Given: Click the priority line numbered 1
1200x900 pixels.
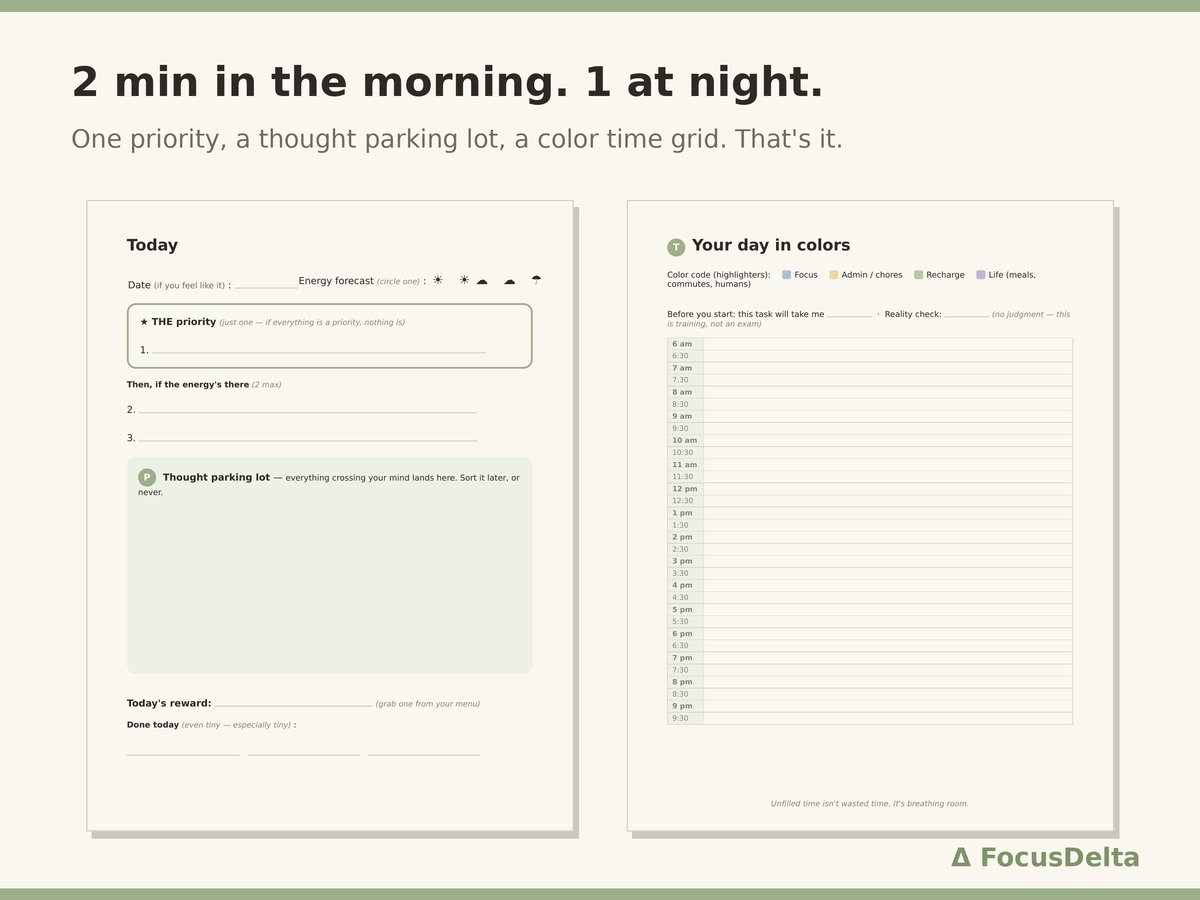Looking at the screenshot, I should pyautogui.click(x=319, y=351).
